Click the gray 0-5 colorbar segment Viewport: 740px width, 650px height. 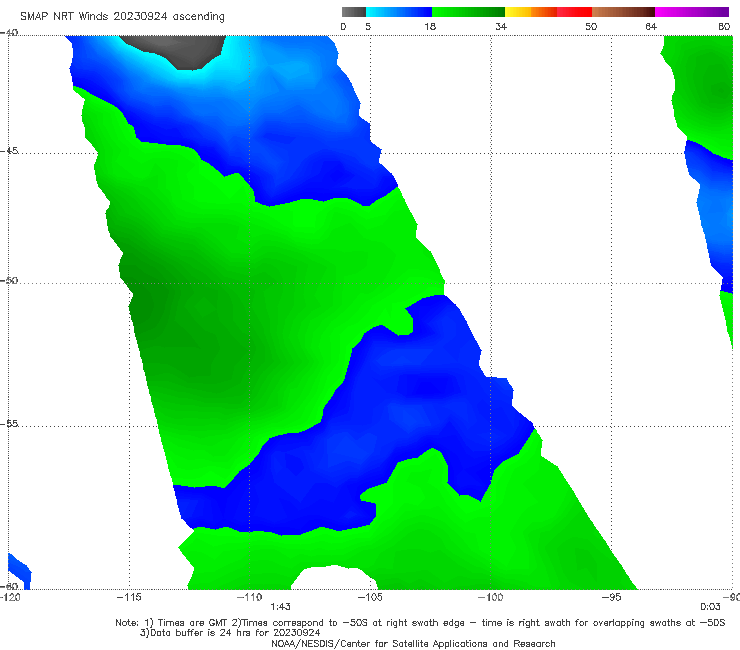pos(354,12)
